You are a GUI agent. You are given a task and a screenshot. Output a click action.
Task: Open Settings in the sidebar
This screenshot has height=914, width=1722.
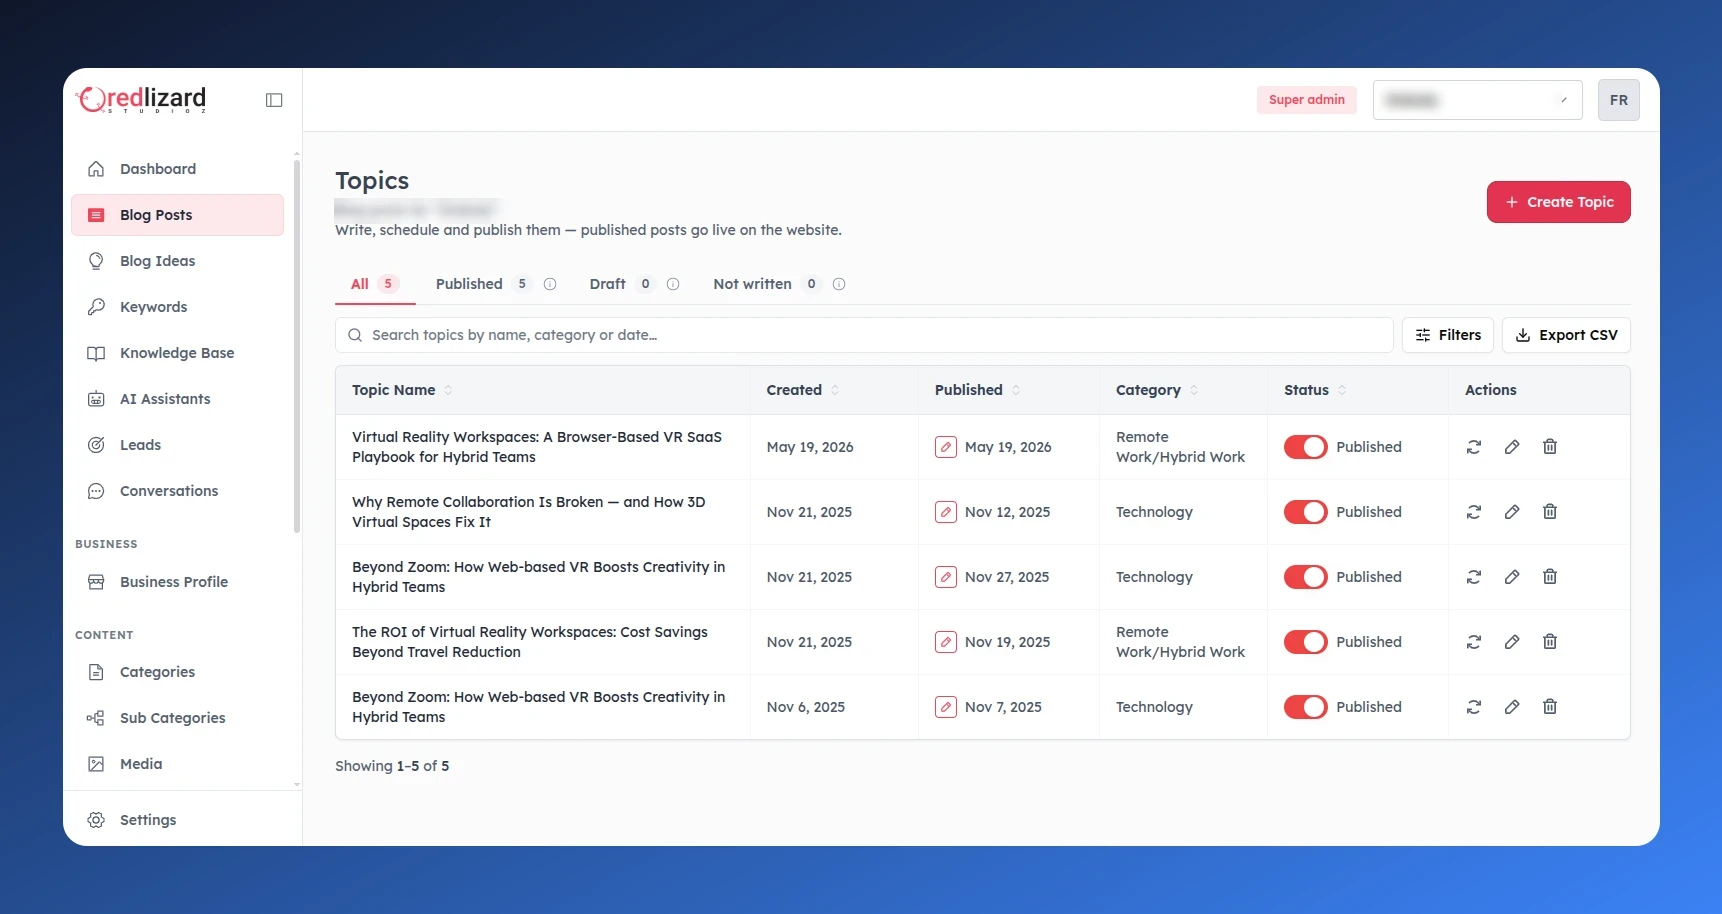(177, 820)
